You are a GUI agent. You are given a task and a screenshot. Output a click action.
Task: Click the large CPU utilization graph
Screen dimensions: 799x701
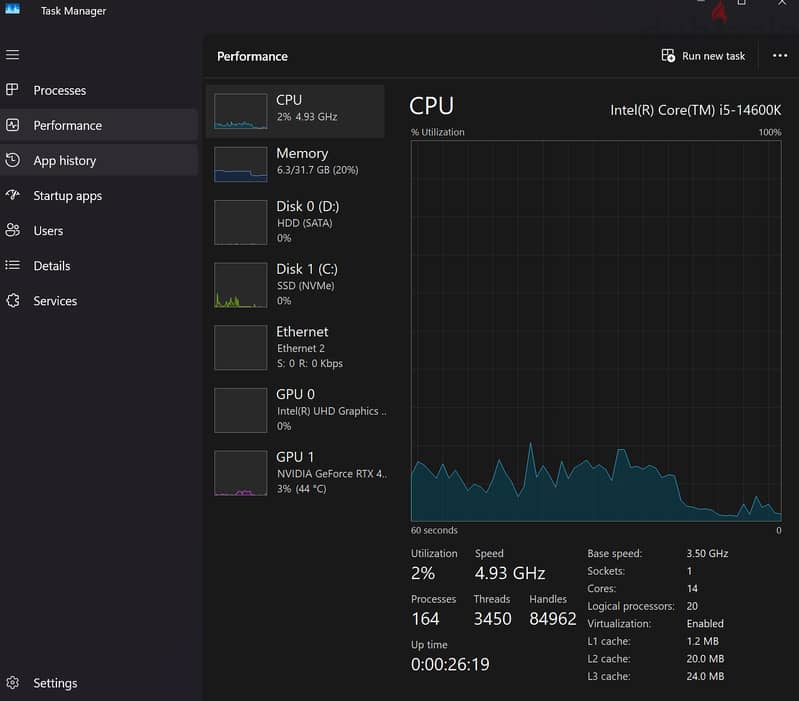click(x=596, y=331)
